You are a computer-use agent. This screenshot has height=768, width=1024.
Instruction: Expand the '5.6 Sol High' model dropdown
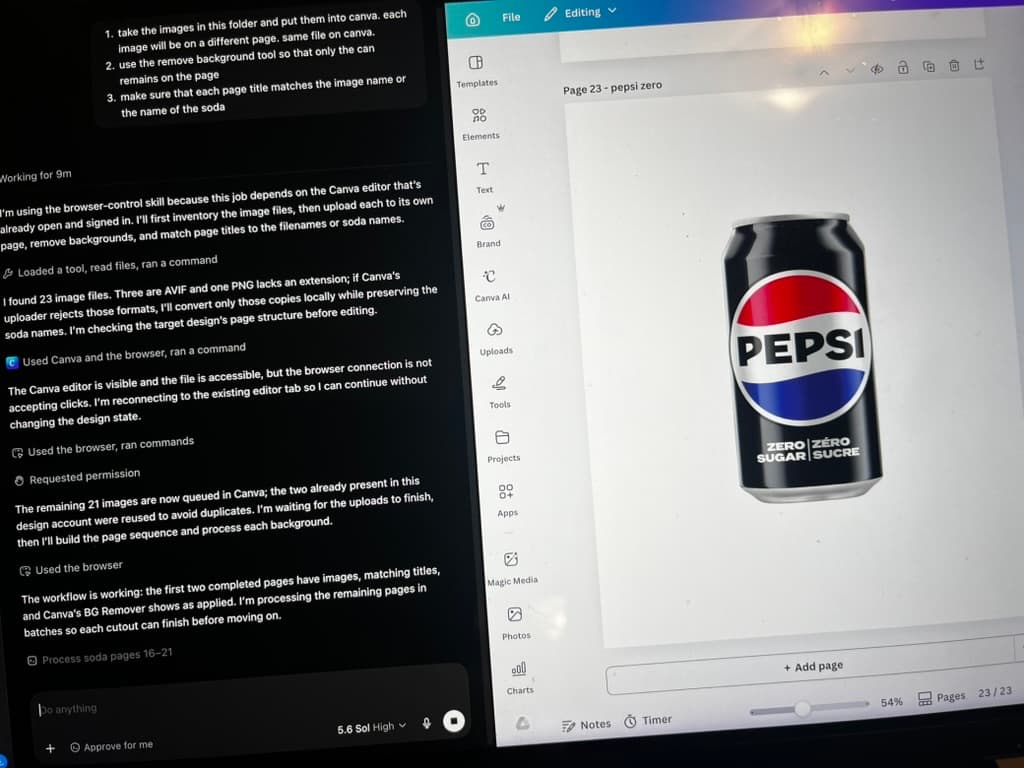[372, 728]
